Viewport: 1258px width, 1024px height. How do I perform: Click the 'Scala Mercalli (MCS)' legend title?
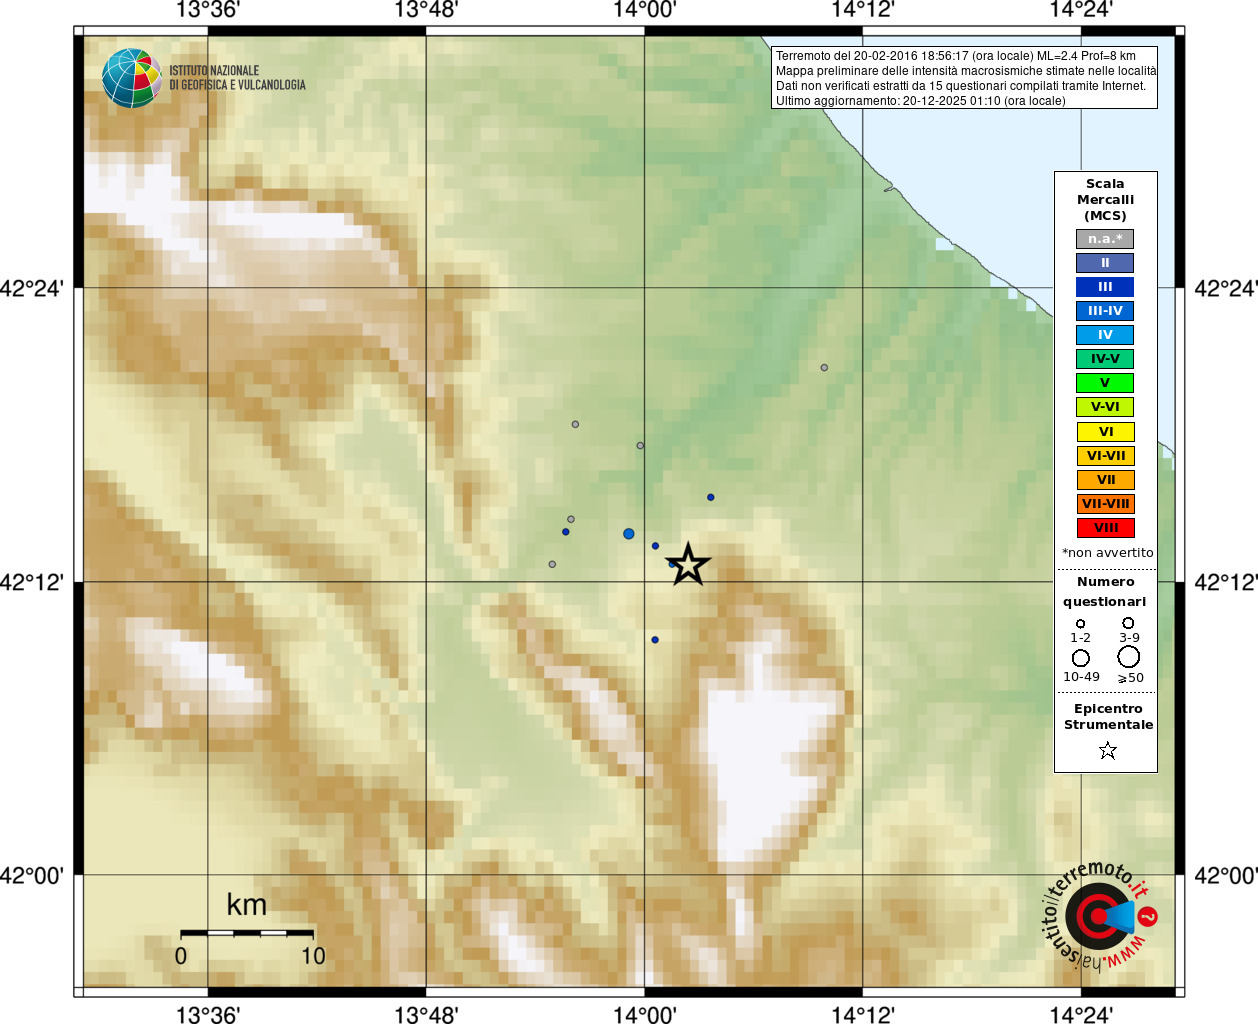point(1105,200)
